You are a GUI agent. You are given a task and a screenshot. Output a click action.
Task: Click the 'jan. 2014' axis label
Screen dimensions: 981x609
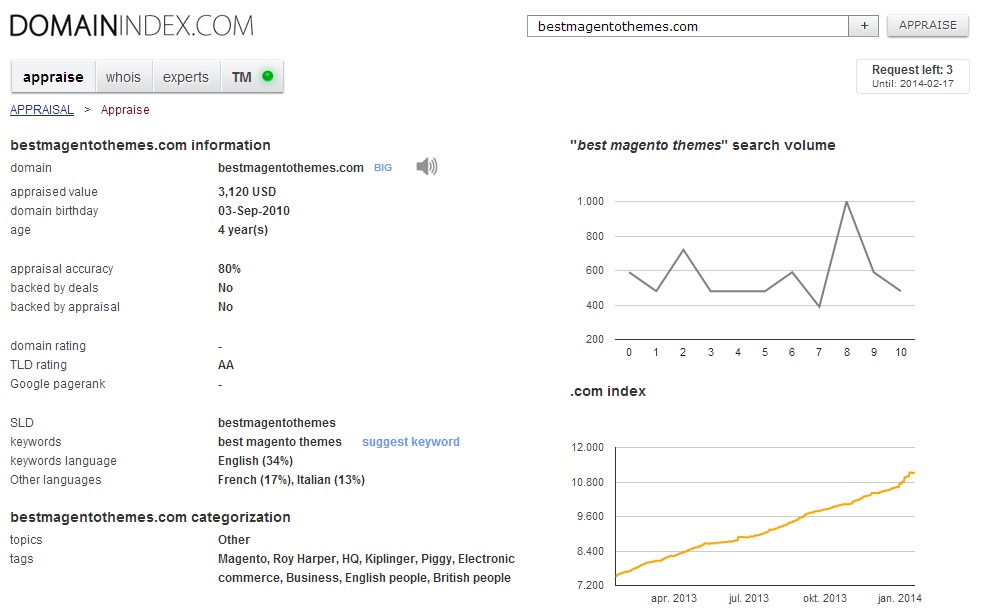coord(900,598)
